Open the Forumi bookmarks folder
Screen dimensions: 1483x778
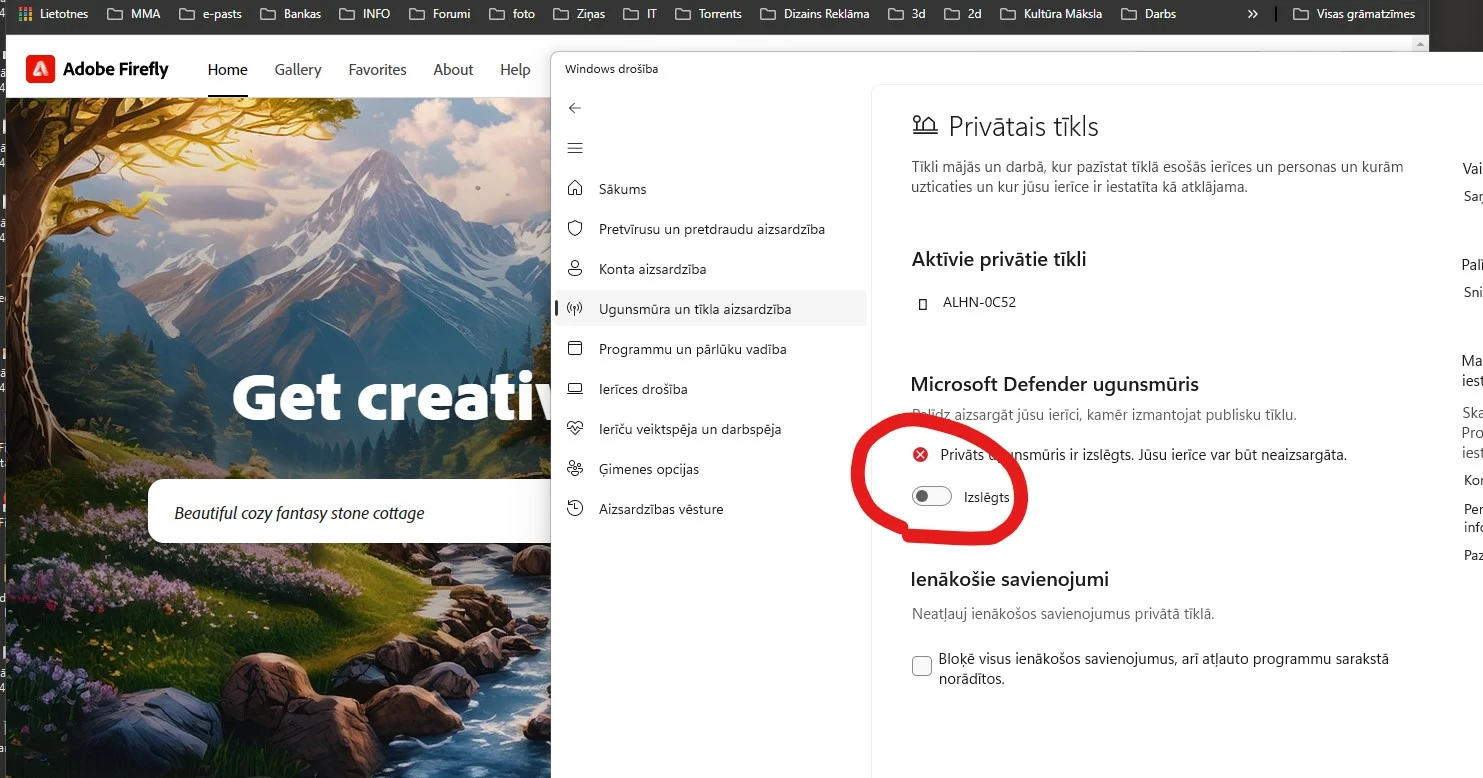coord(440,14)
